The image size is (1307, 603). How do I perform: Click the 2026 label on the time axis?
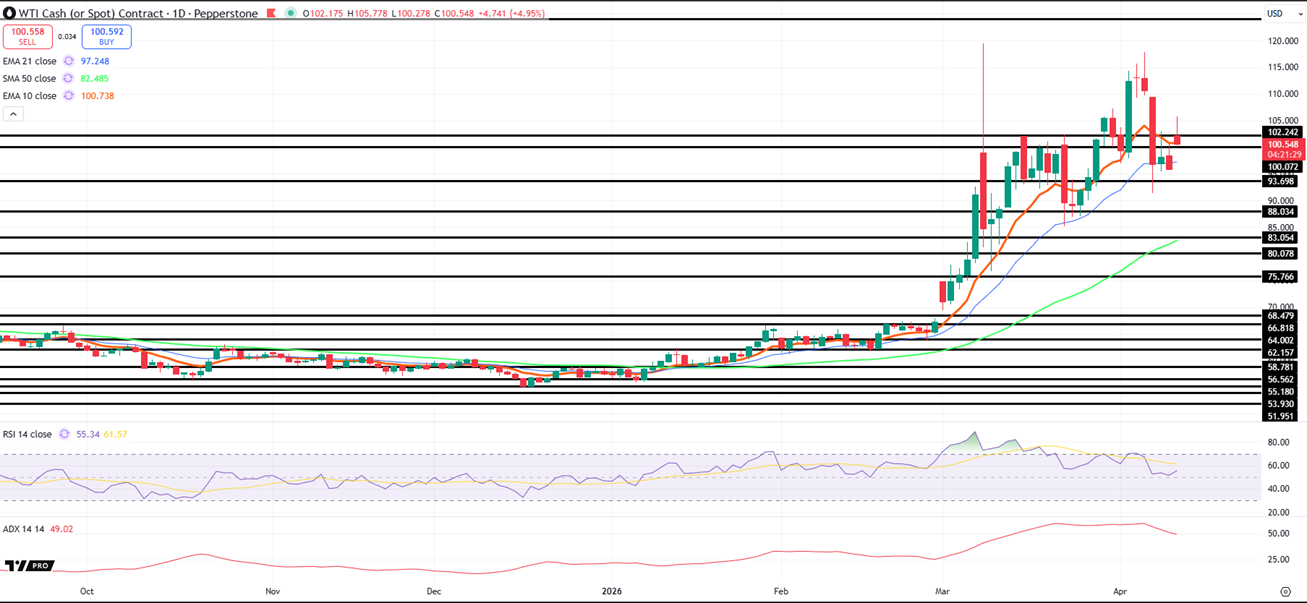pos(612,591)
